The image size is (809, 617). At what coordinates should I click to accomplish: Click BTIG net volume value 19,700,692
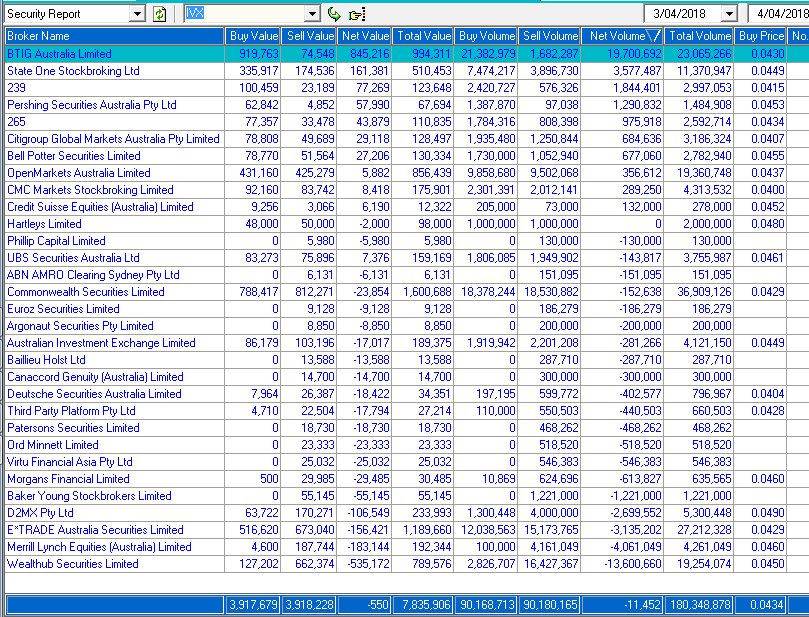click(x=634, y=54)
